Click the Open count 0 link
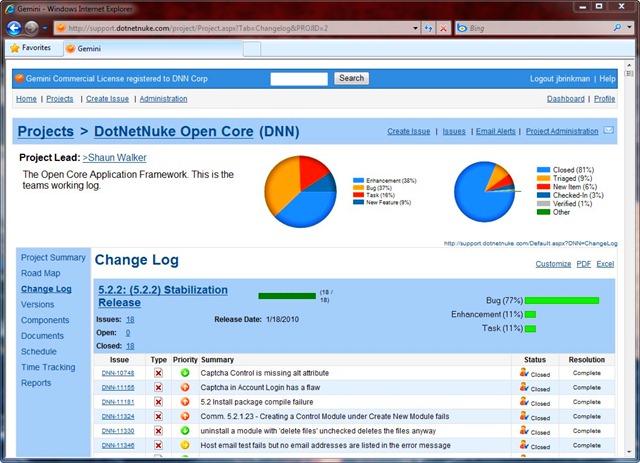Screen dimensions: 640x463 pyautogui.click(x=128, y=333)
